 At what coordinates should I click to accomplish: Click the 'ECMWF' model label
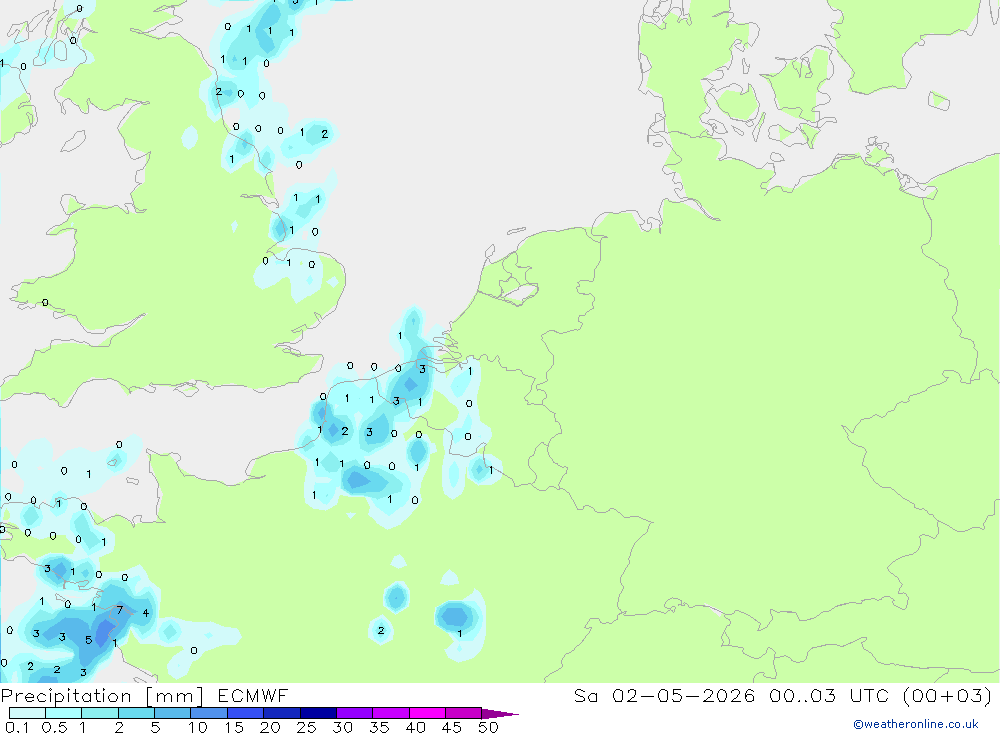253,695
